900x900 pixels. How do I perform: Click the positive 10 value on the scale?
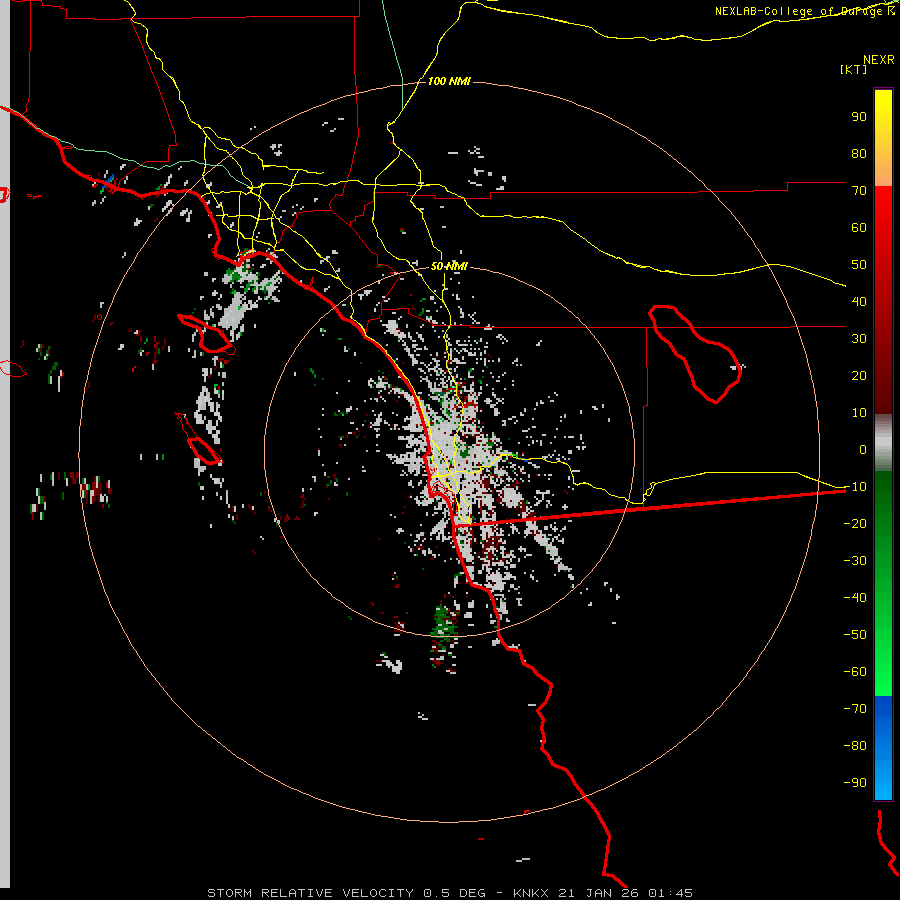pos(859,413)
